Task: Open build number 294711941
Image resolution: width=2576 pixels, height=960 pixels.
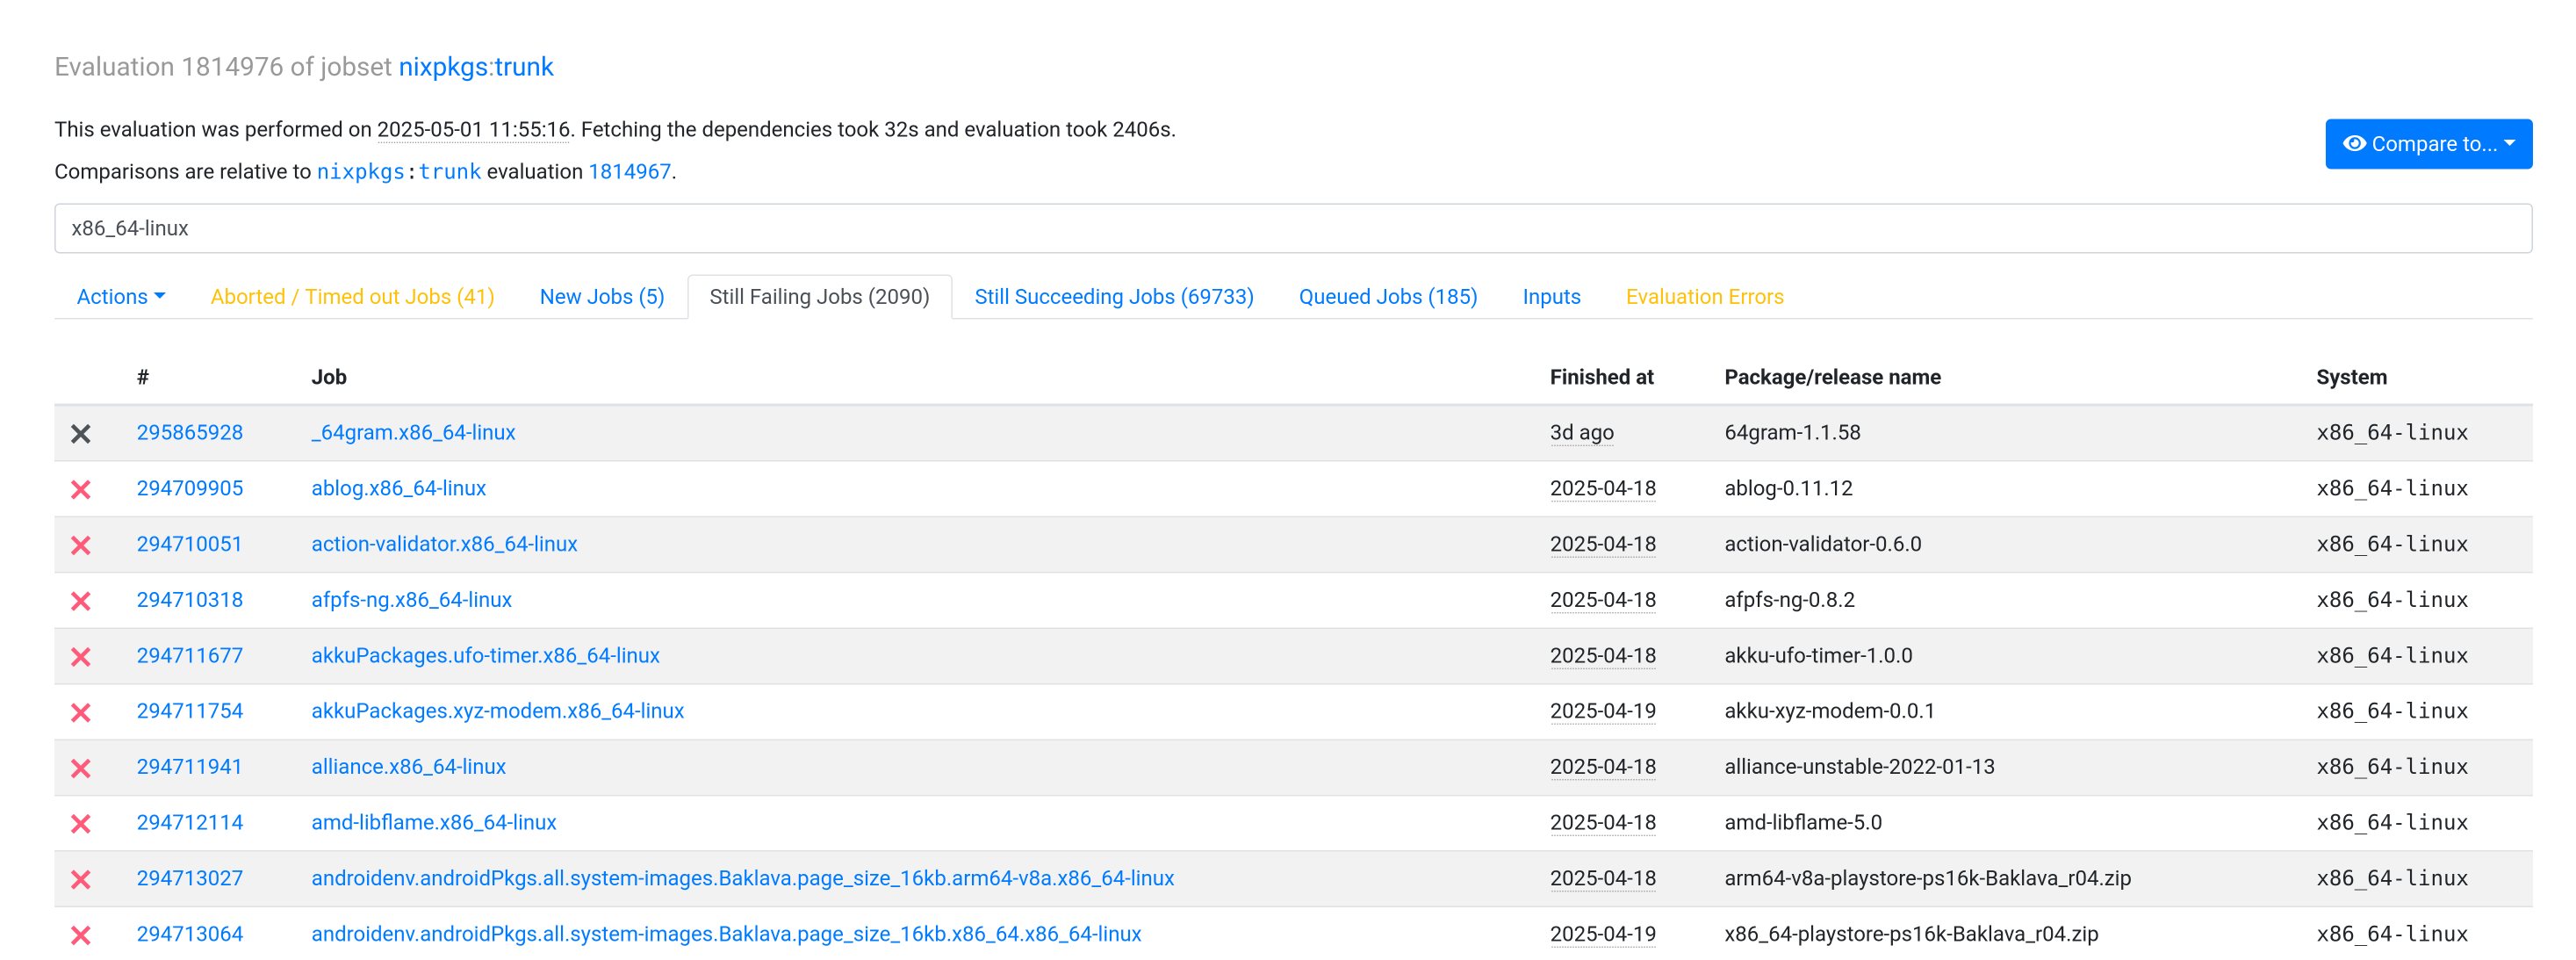Action: (x=190, y=767)
